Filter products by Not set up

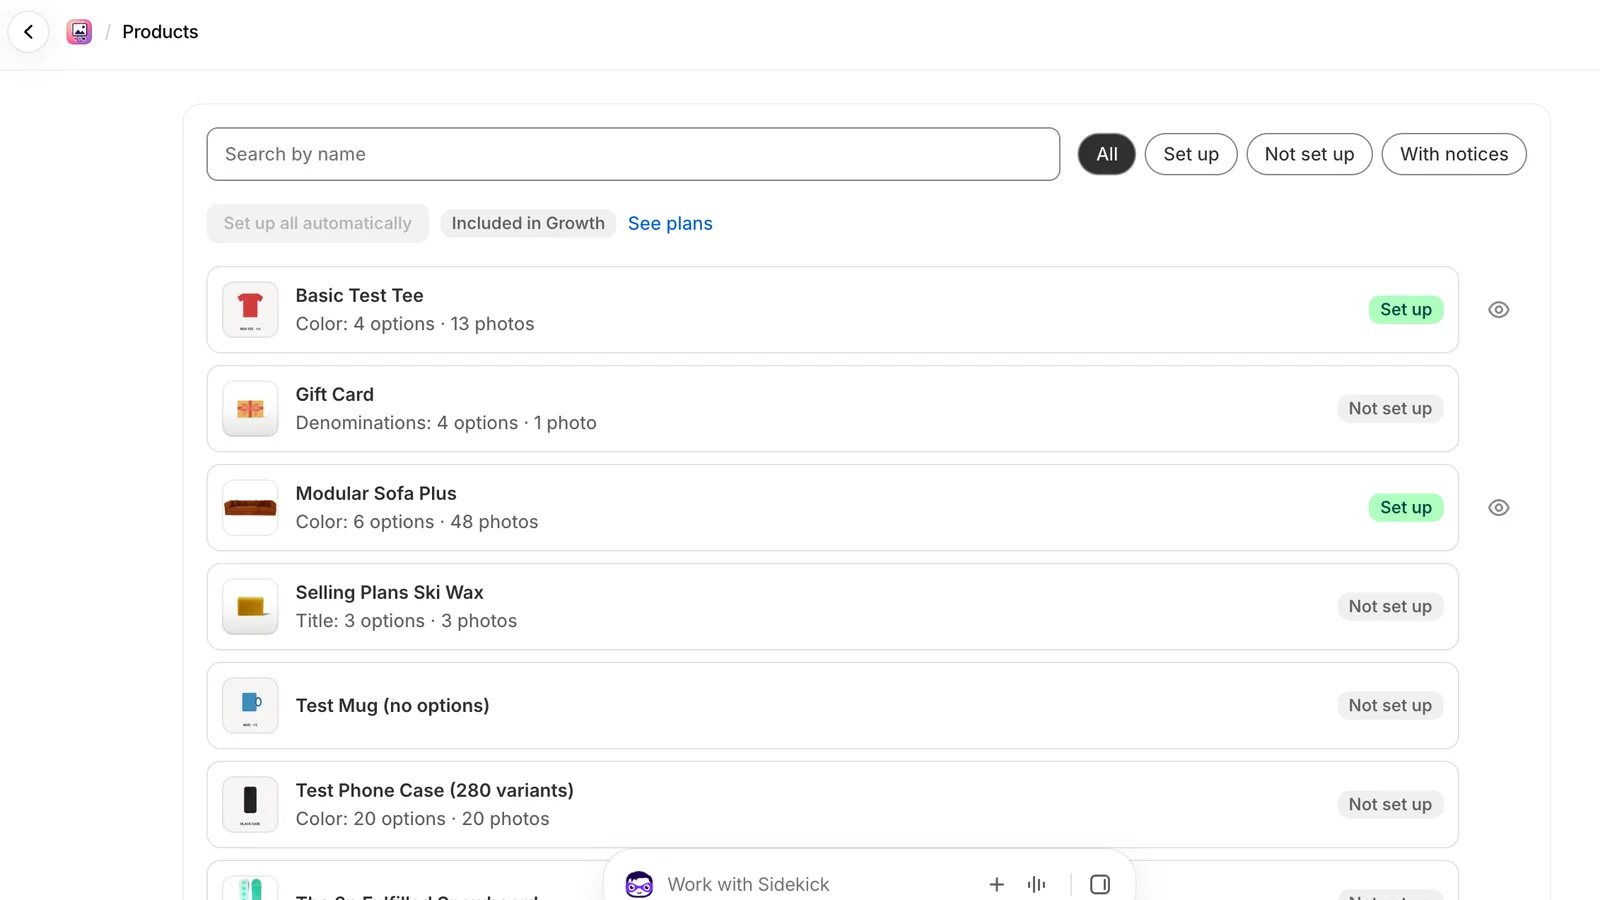[x=1309, y=154]
